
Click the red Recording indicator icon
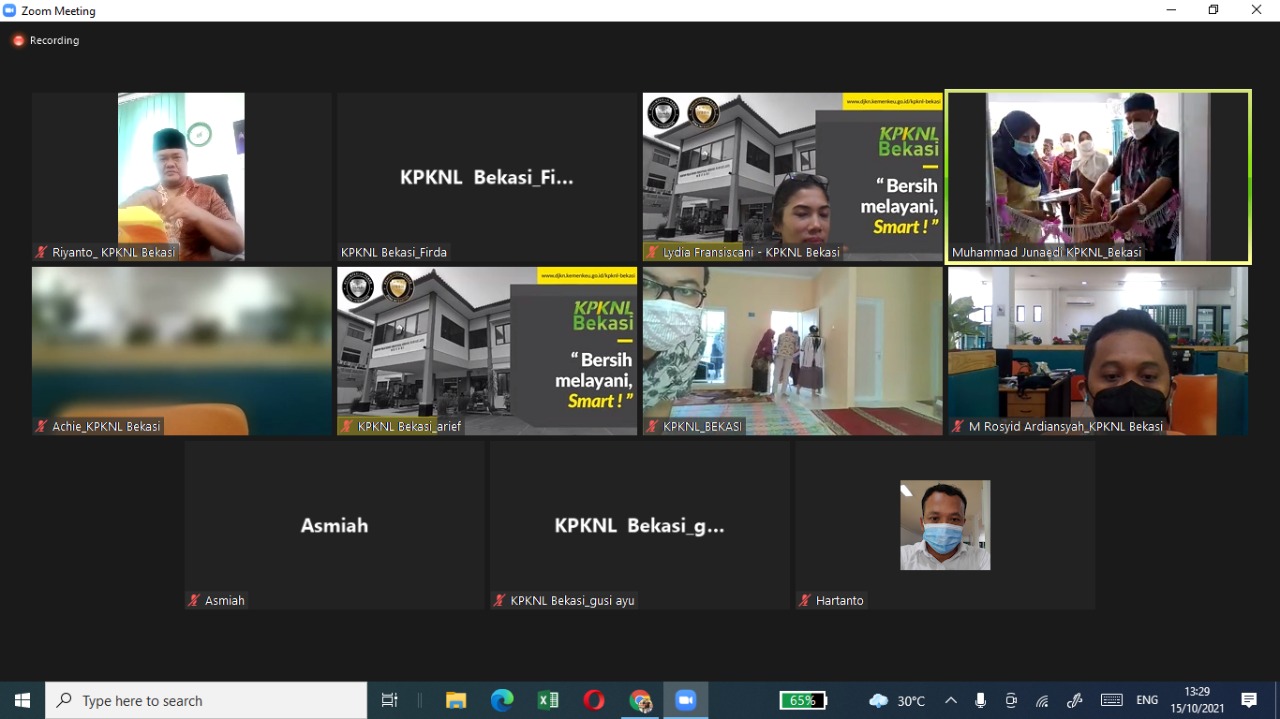coord(18,41)
